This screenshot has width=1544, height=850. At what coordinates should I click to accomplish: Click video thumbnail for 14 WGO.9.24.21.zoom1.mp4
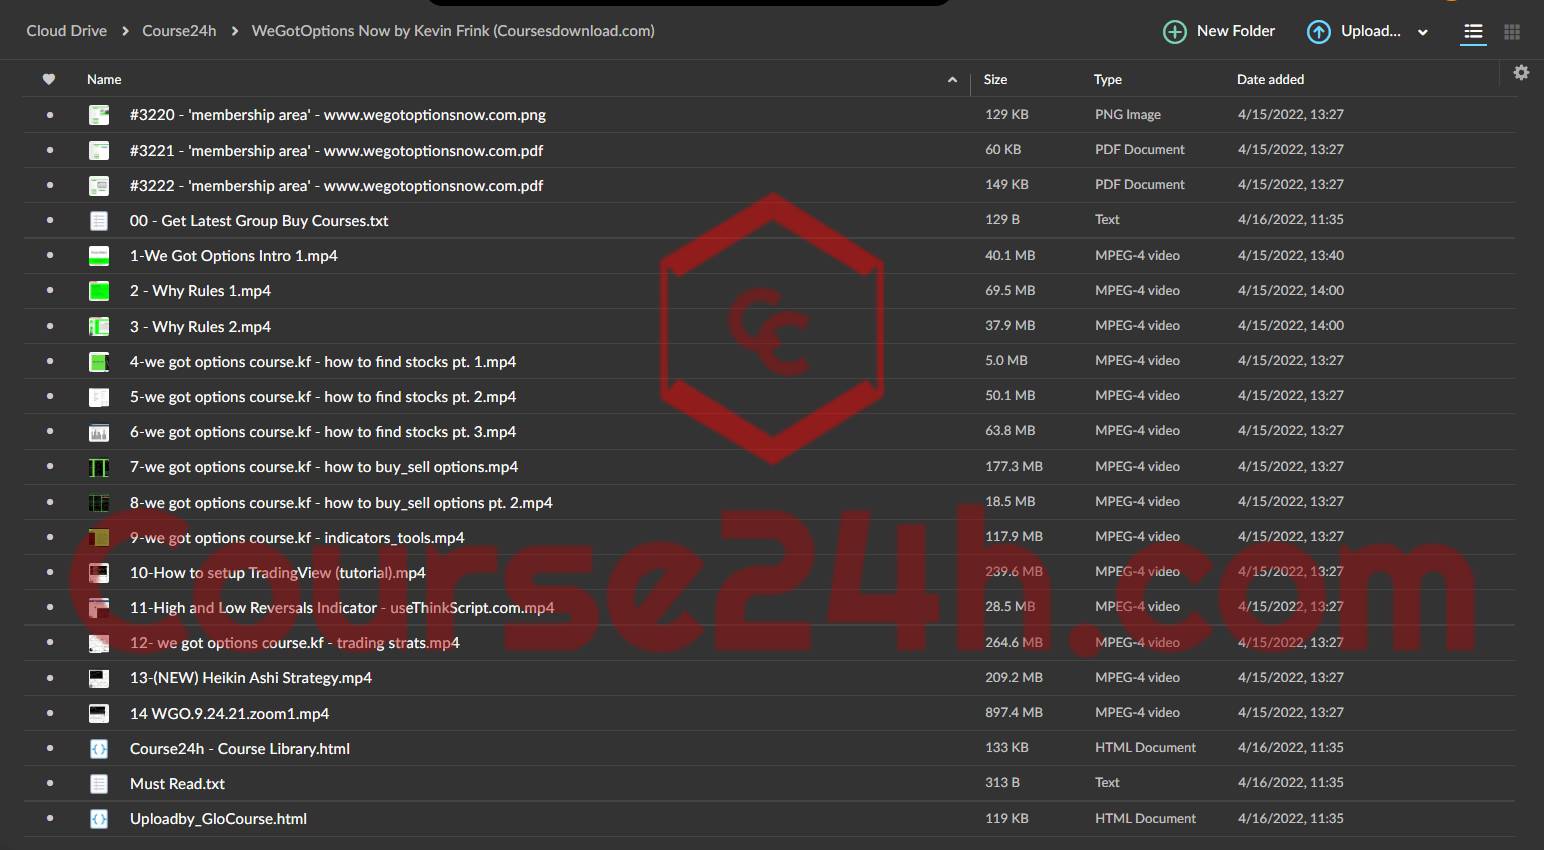pyautogui.click(x=99, y=713)
